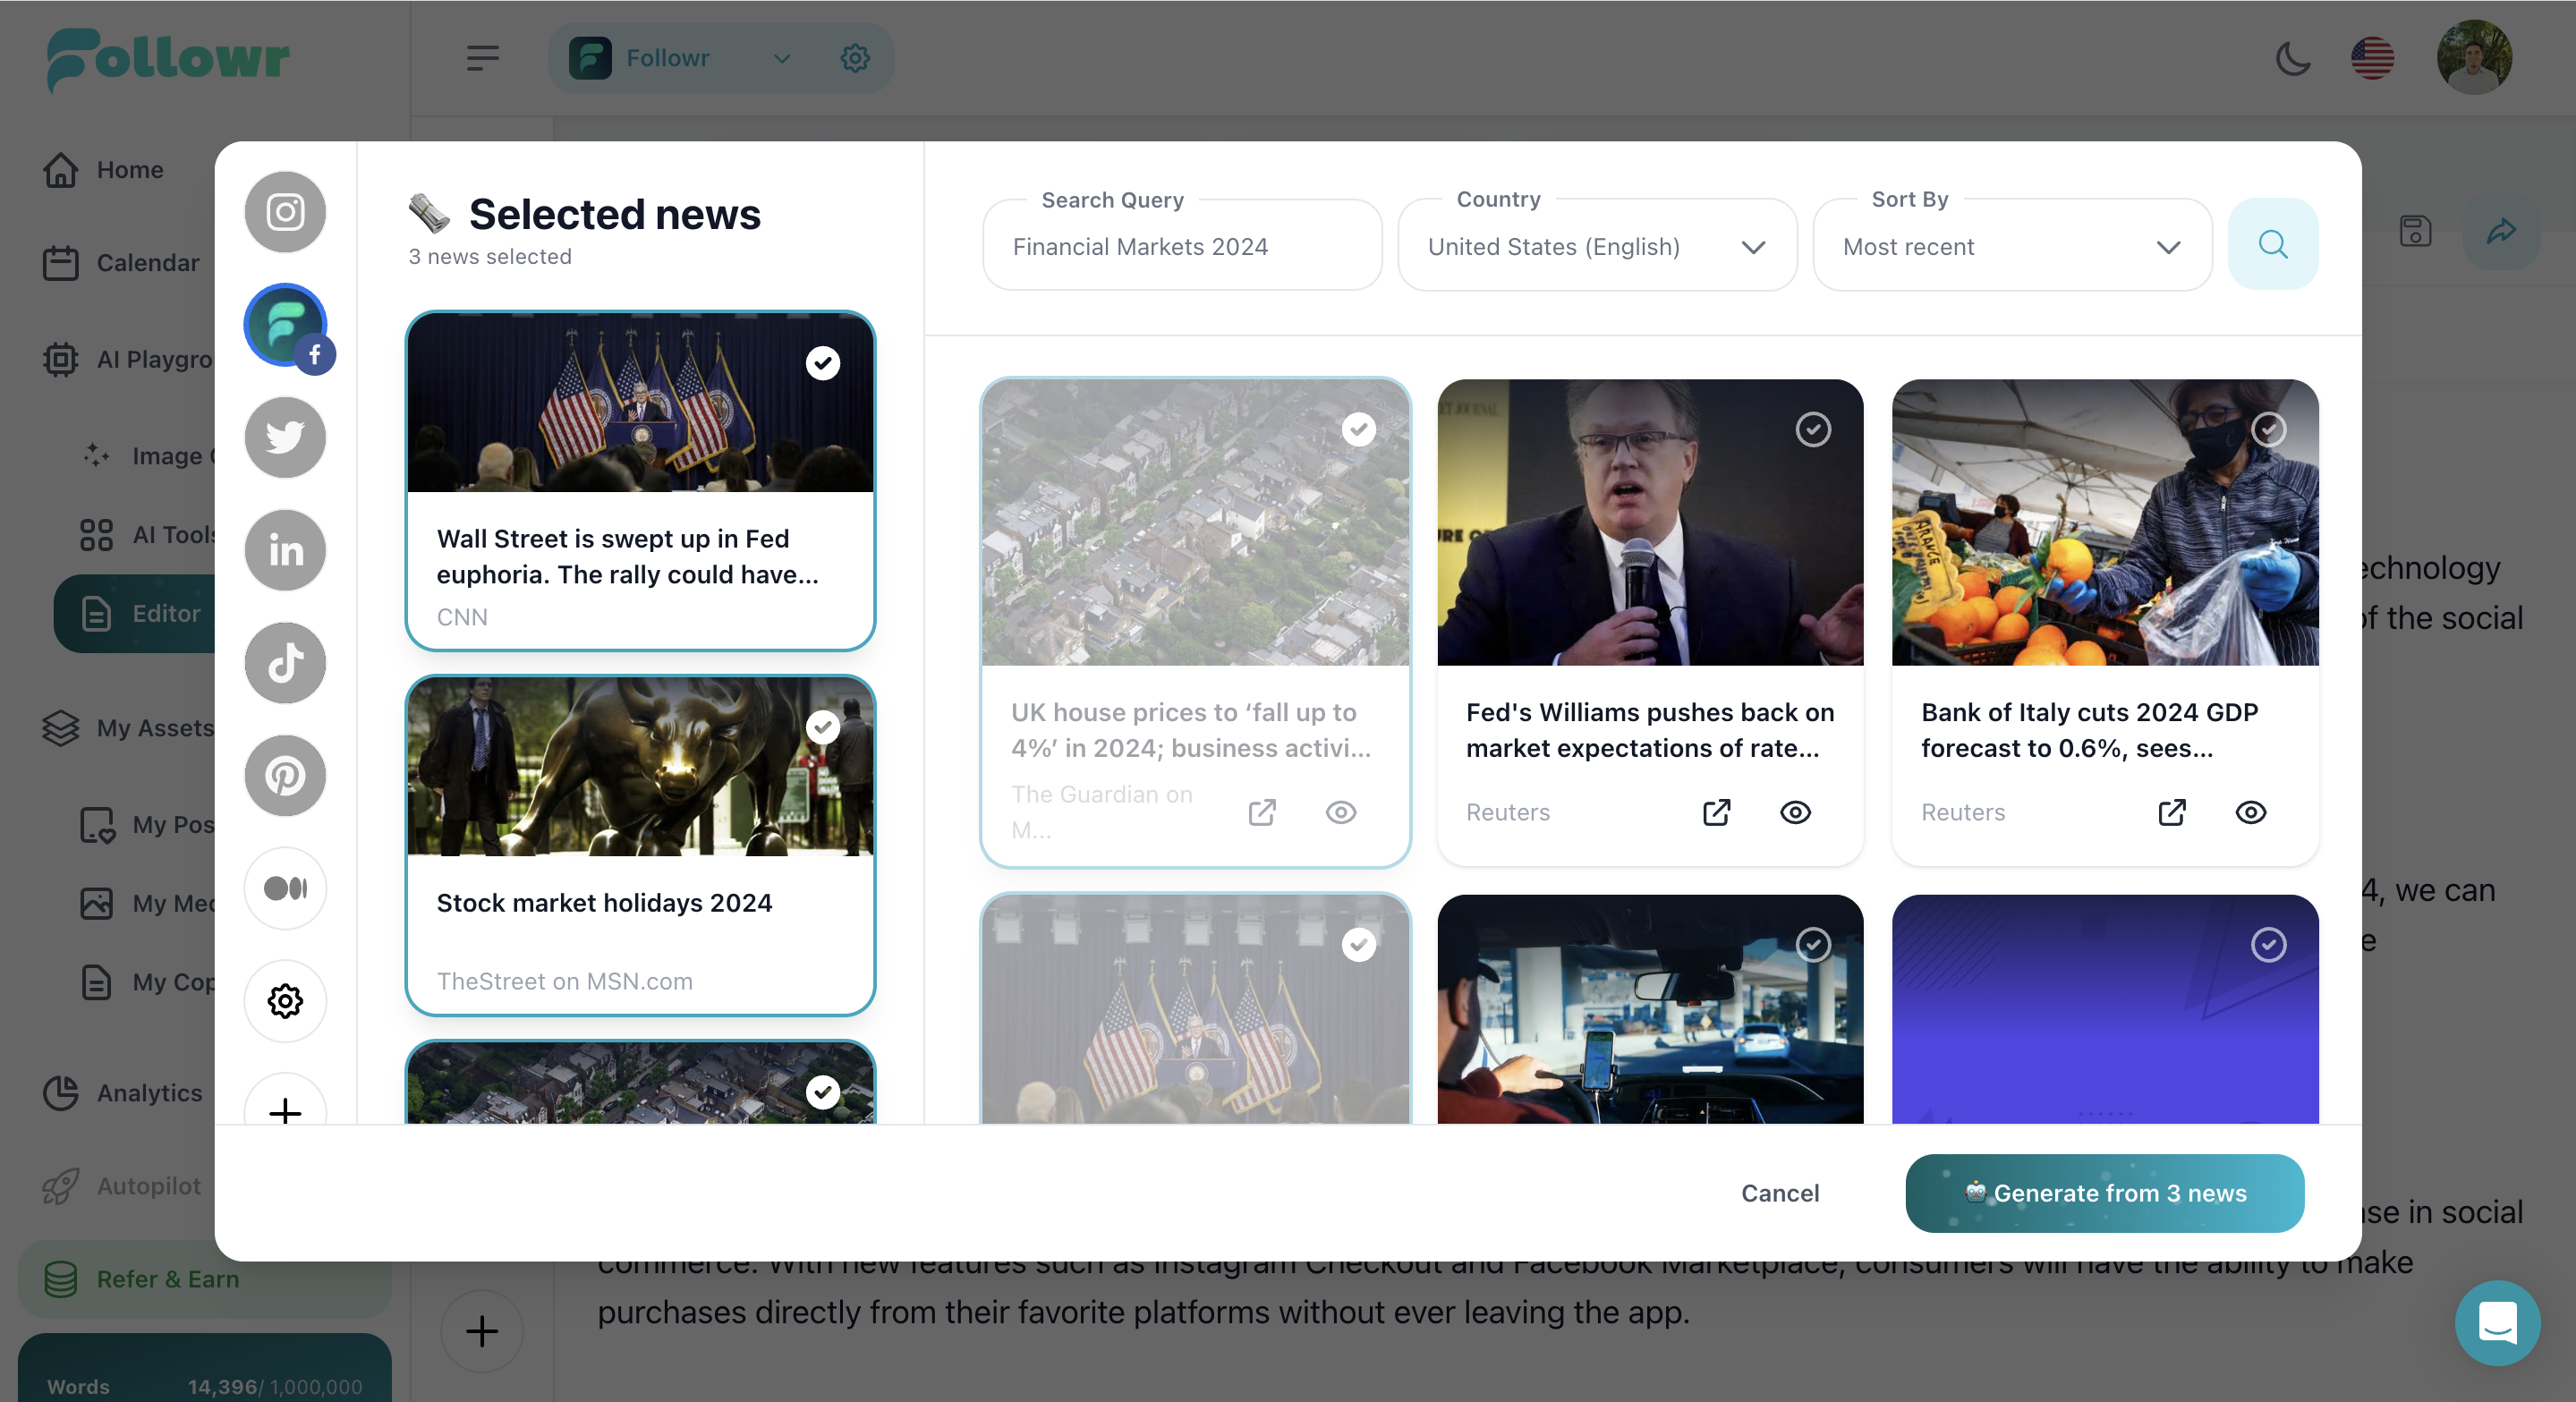Open news feed settings gear icon
Viewport: 2576px width, 1402px height.
pyautogui.click(x=284, y=1001)
